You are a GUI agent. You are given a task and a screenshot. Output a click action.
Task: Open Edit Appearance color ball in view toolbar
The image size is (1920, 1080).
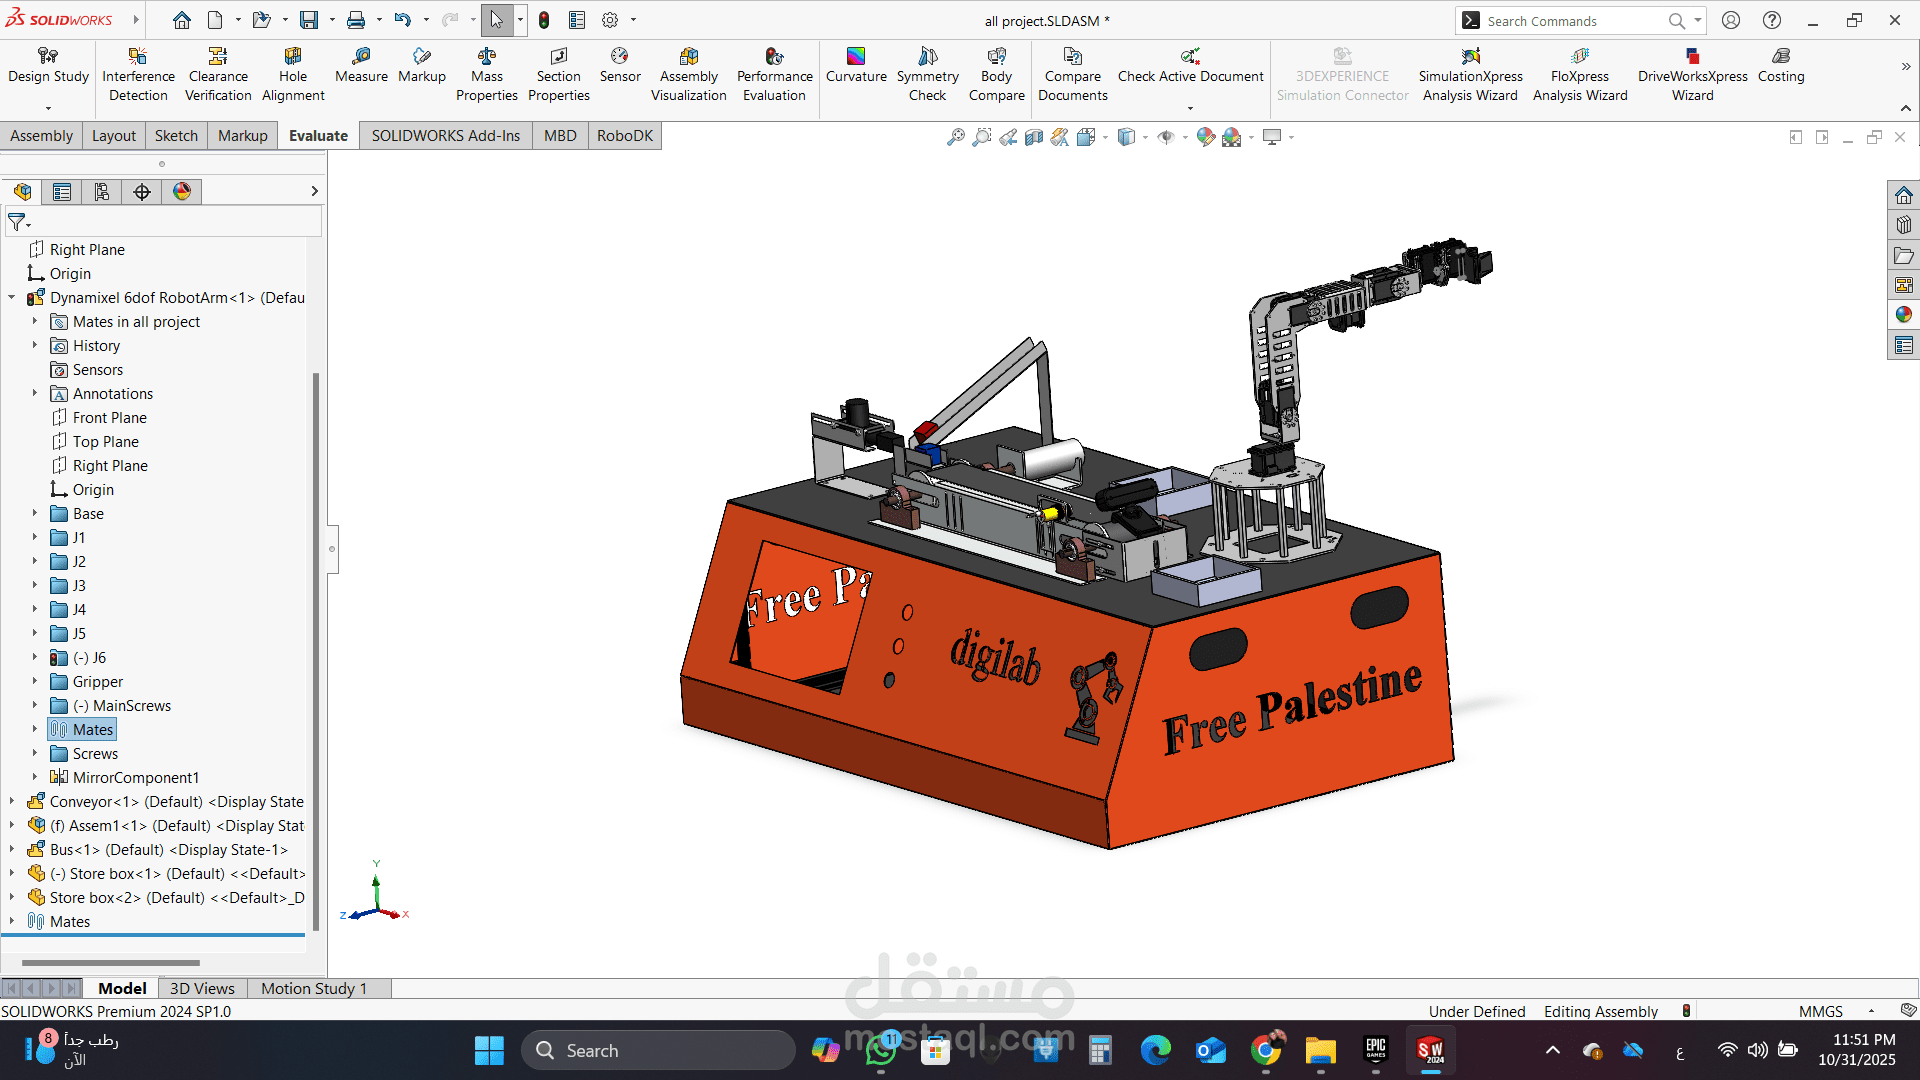(x=1206, y=137)
